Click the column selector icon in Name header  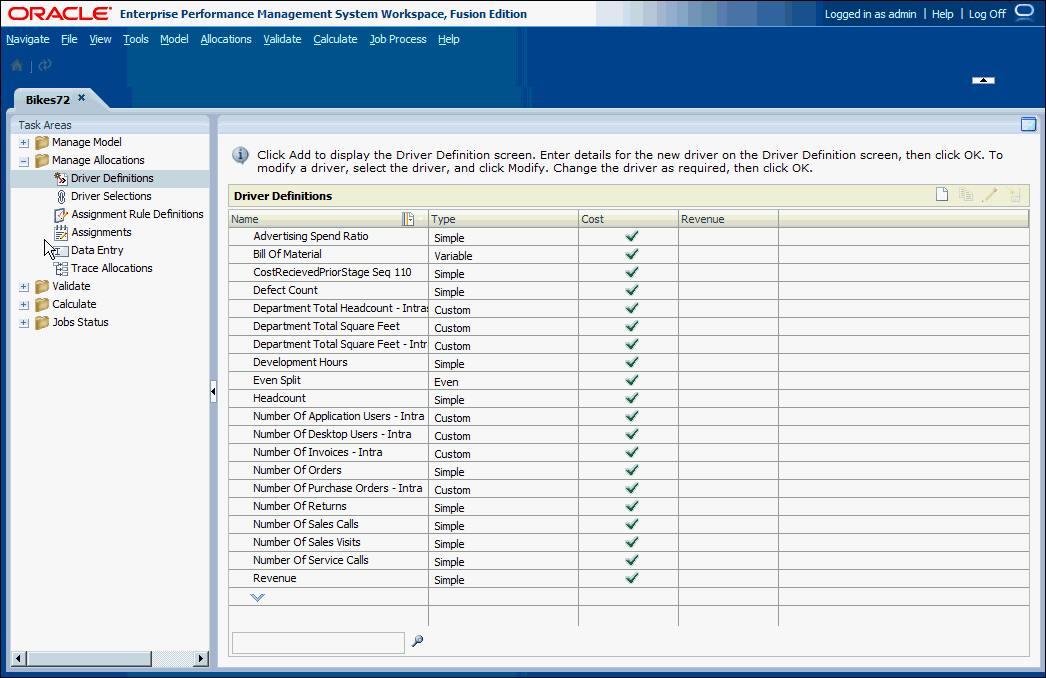[x=408, y=219]
